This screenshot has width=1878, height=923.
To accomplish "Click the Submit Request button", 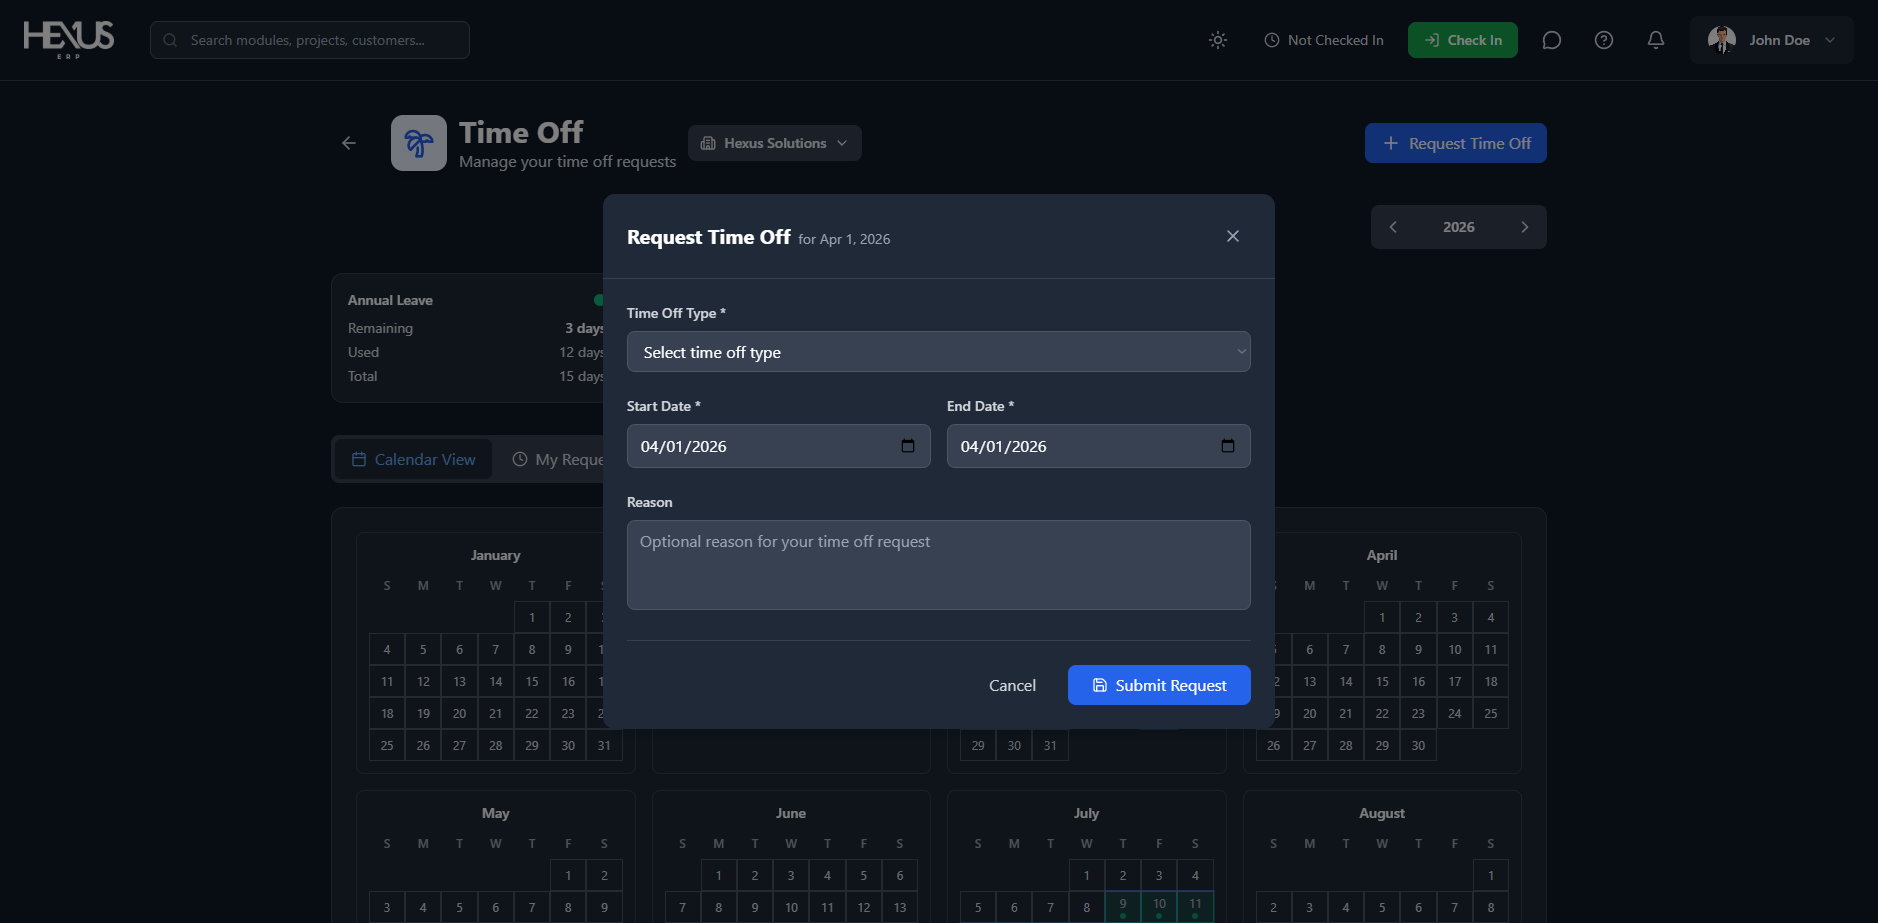I will (1159, 685).
